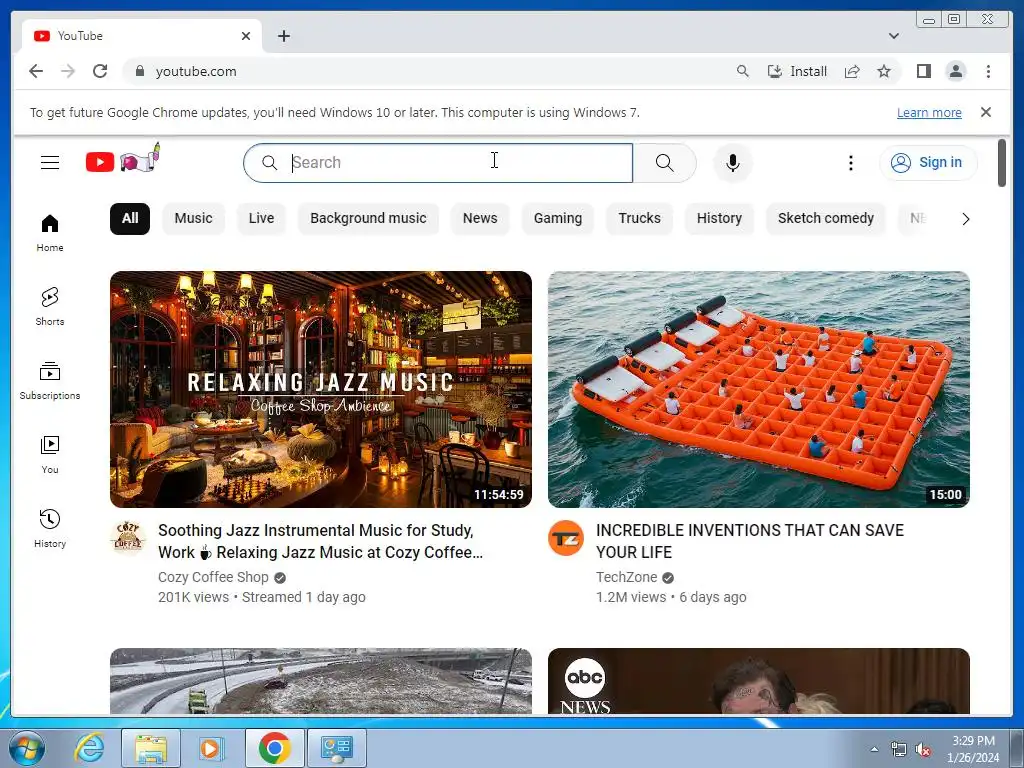Viewport: 1024px width, 768px height.
Task: Open the orange inflatable raft video thumbnail
Action: 758,389
